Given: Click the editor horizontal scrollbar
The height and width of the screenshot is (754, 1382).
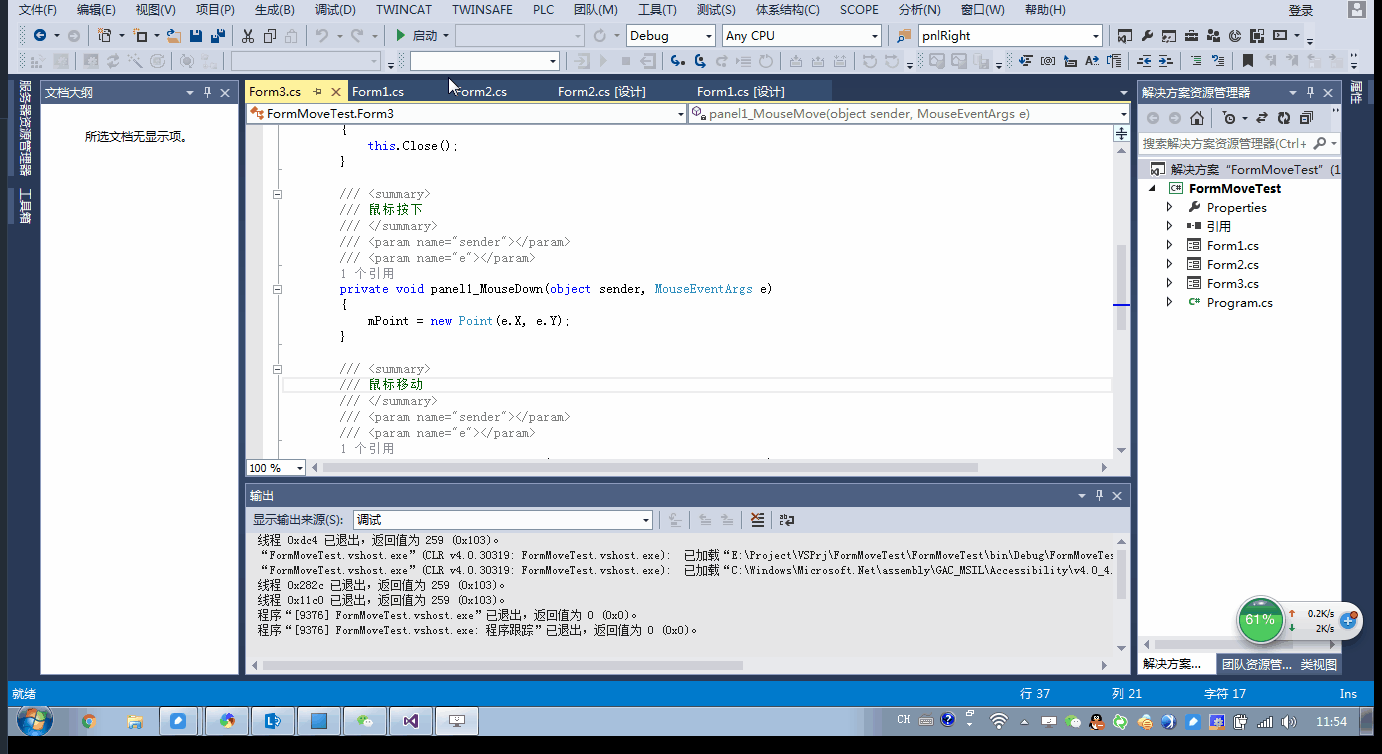Looking at the screenshot, I should pos(650,467).
